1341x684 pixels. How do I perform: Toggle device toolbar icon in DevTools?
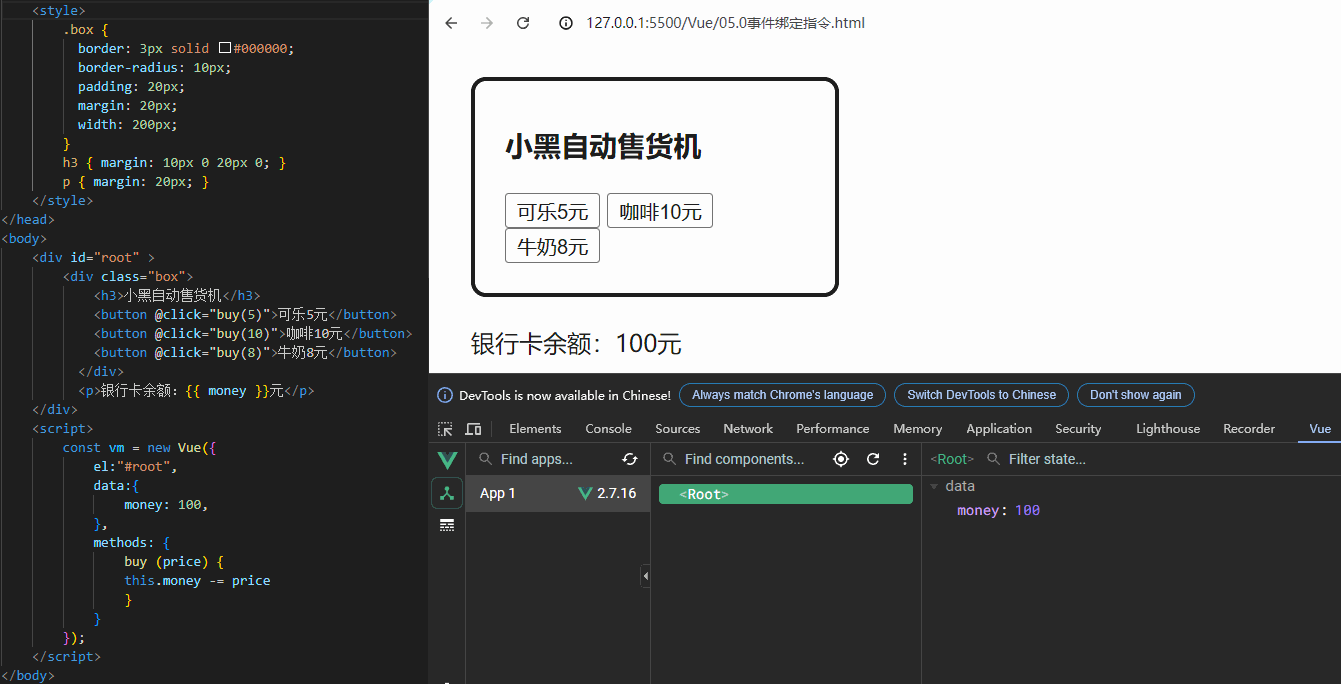(x=473, y=429)
